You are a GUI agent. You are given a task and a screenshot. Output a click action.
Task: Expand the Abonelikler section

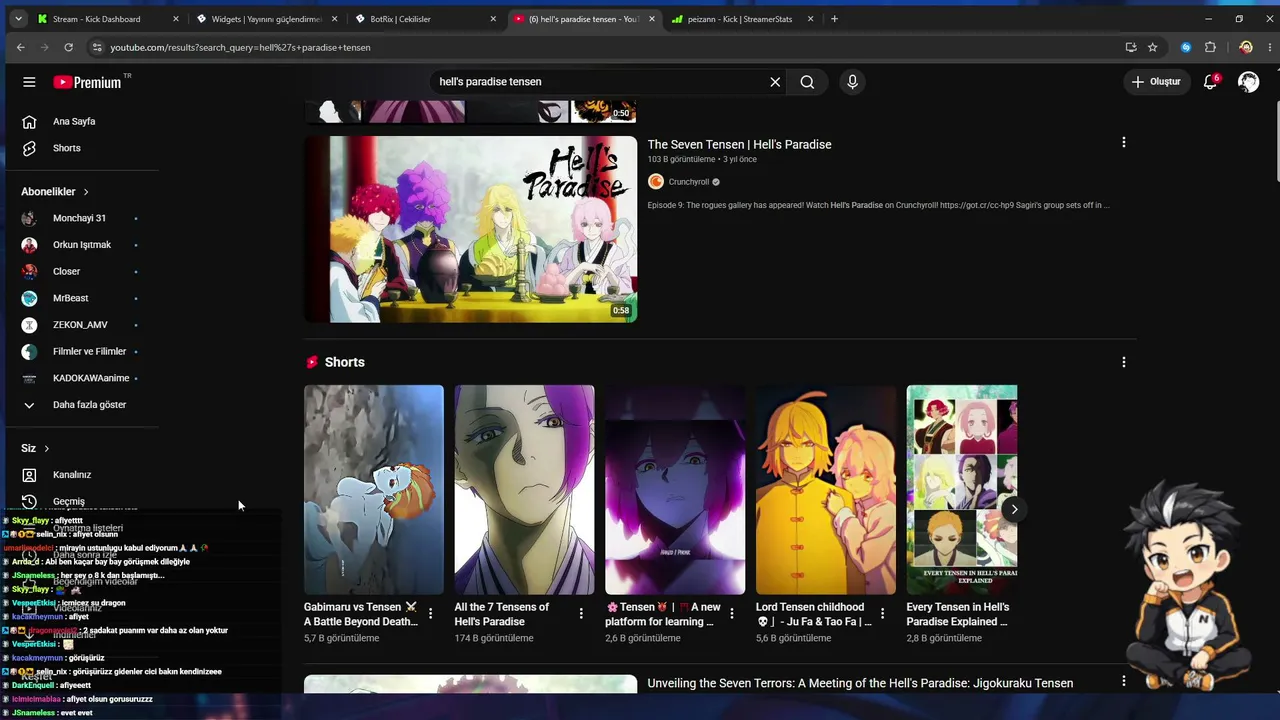click(x=55, y=191)
